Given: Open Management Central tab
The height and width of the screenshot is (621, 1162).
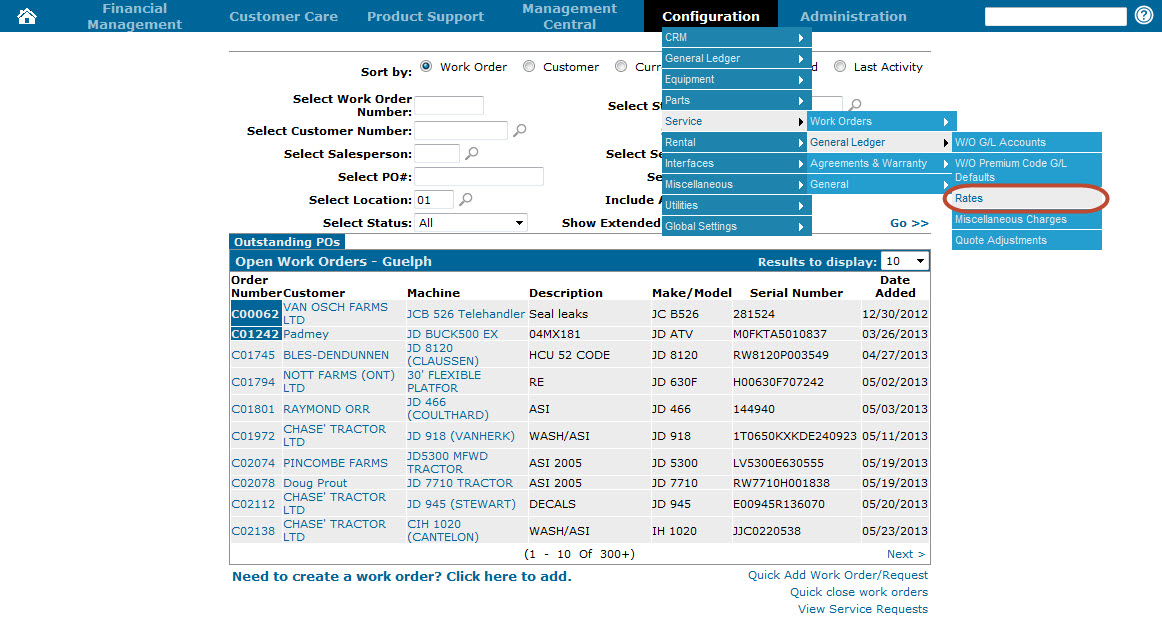Looking at the screenshot, I should 569,16.
